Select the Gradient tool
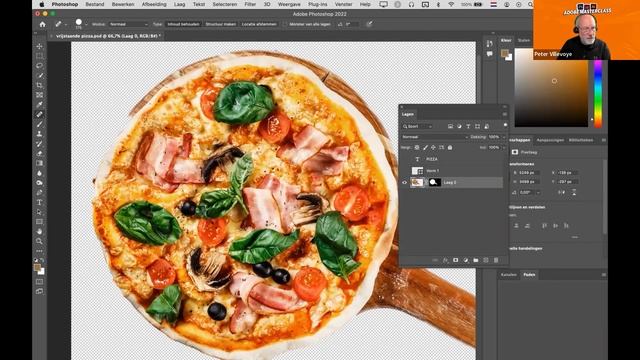This screenshot has height=360, width=640. 40,163
